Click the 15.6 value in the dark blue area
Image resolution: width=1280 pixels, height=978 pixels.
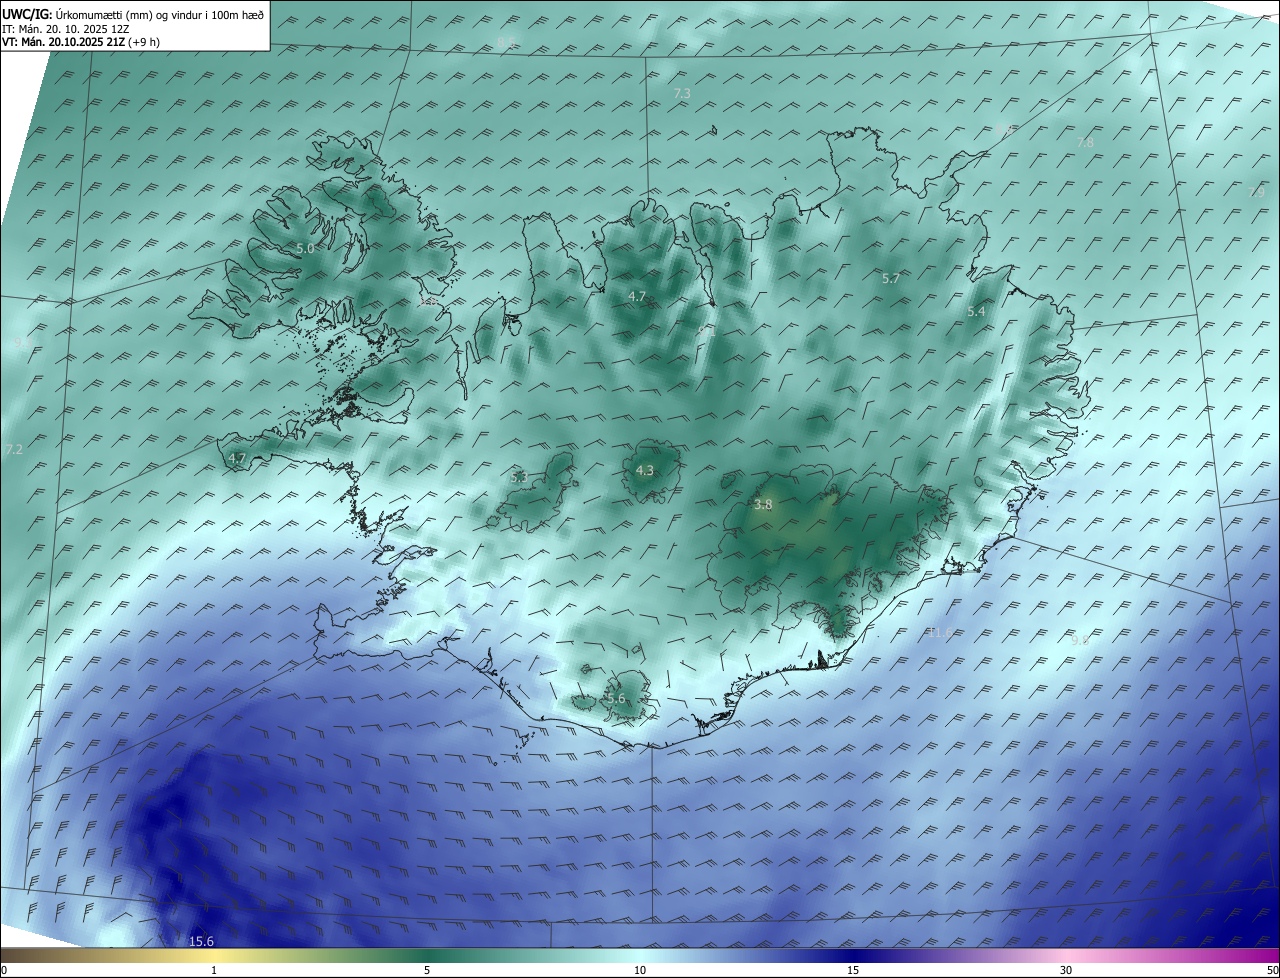201,941
